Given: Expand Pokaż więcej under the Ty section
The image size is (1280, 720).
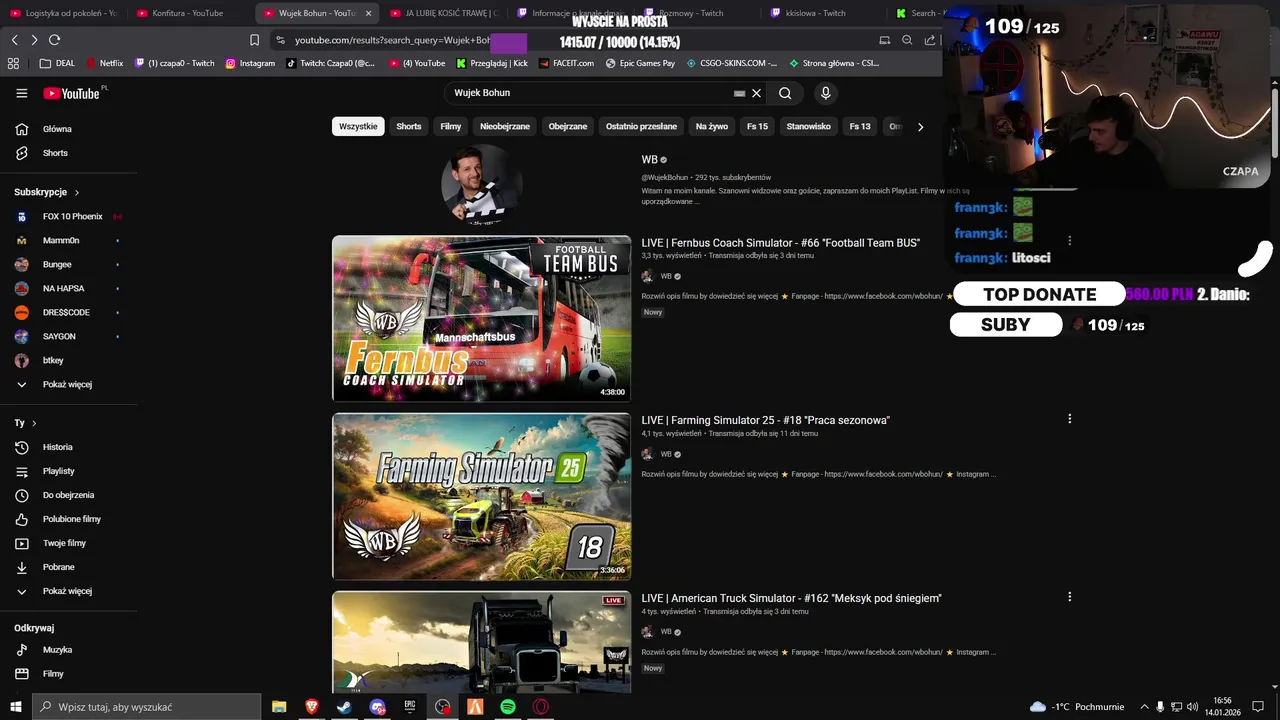Looking at the screenshot, I should [69, 591].
